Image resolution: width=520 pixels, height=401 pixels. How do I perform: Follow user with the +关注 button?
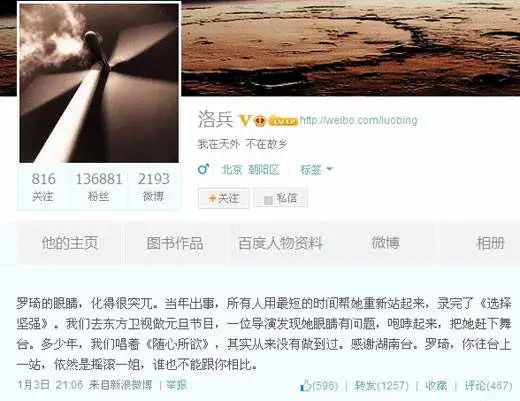[224, 198]
